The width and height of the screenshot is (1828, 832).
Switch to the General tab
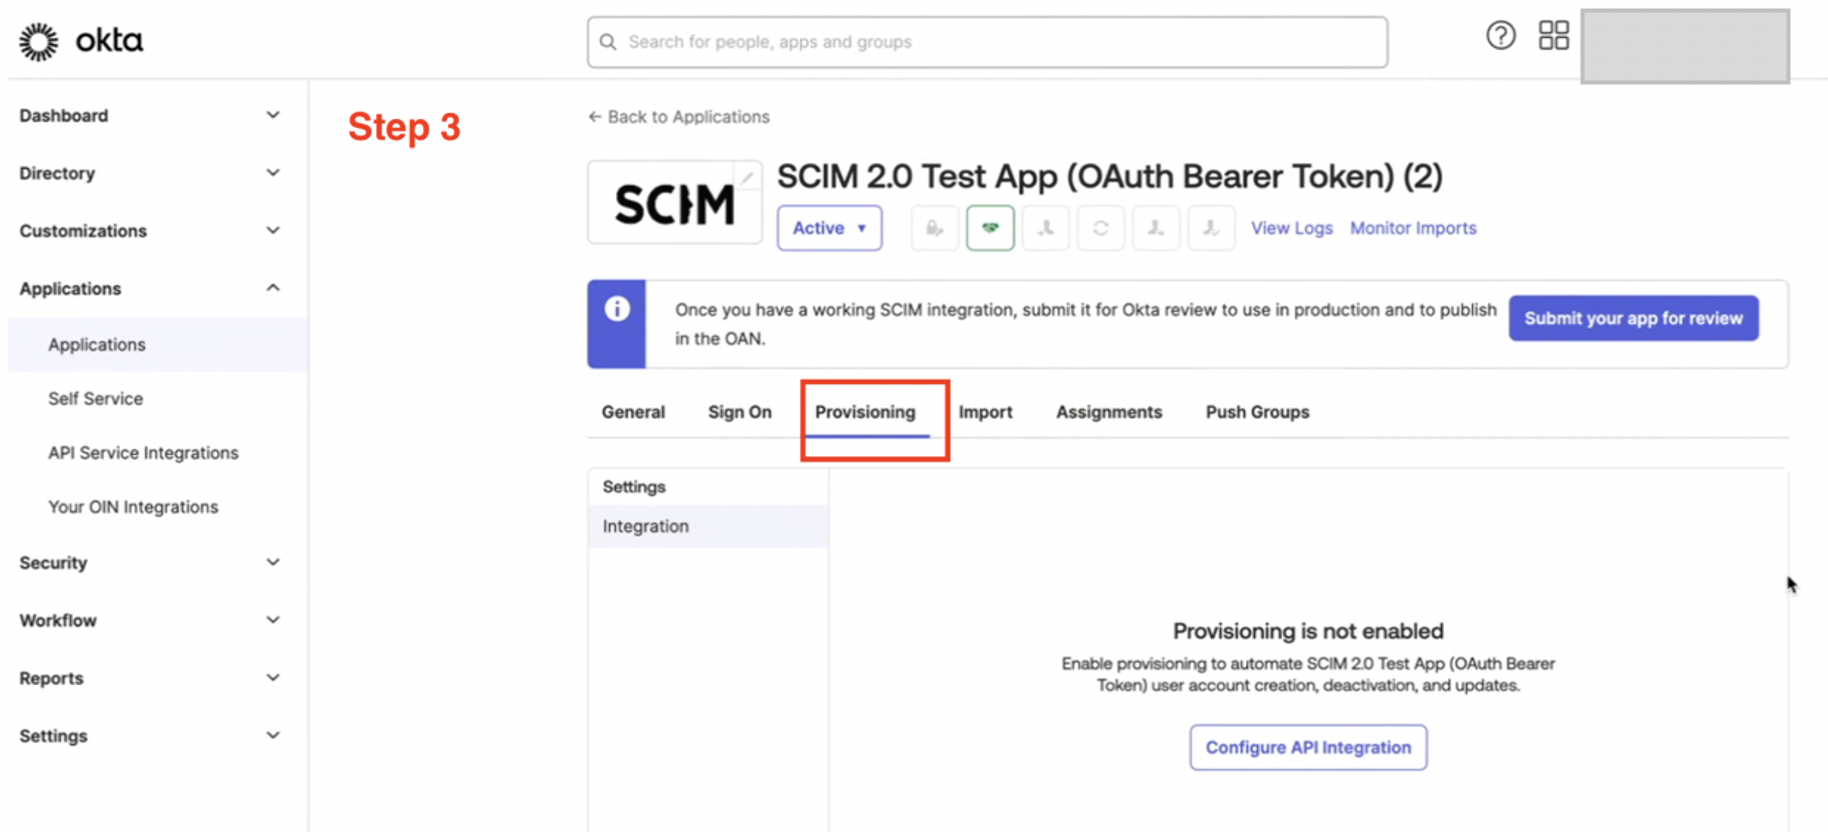[x=633, y=412]
